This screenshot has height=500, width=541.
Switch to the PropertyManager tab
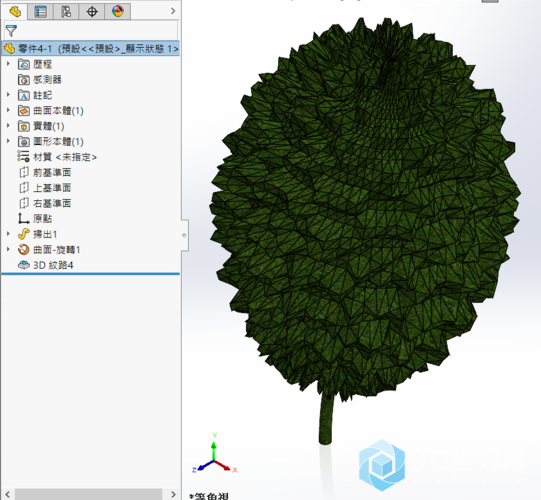(40, 11)
